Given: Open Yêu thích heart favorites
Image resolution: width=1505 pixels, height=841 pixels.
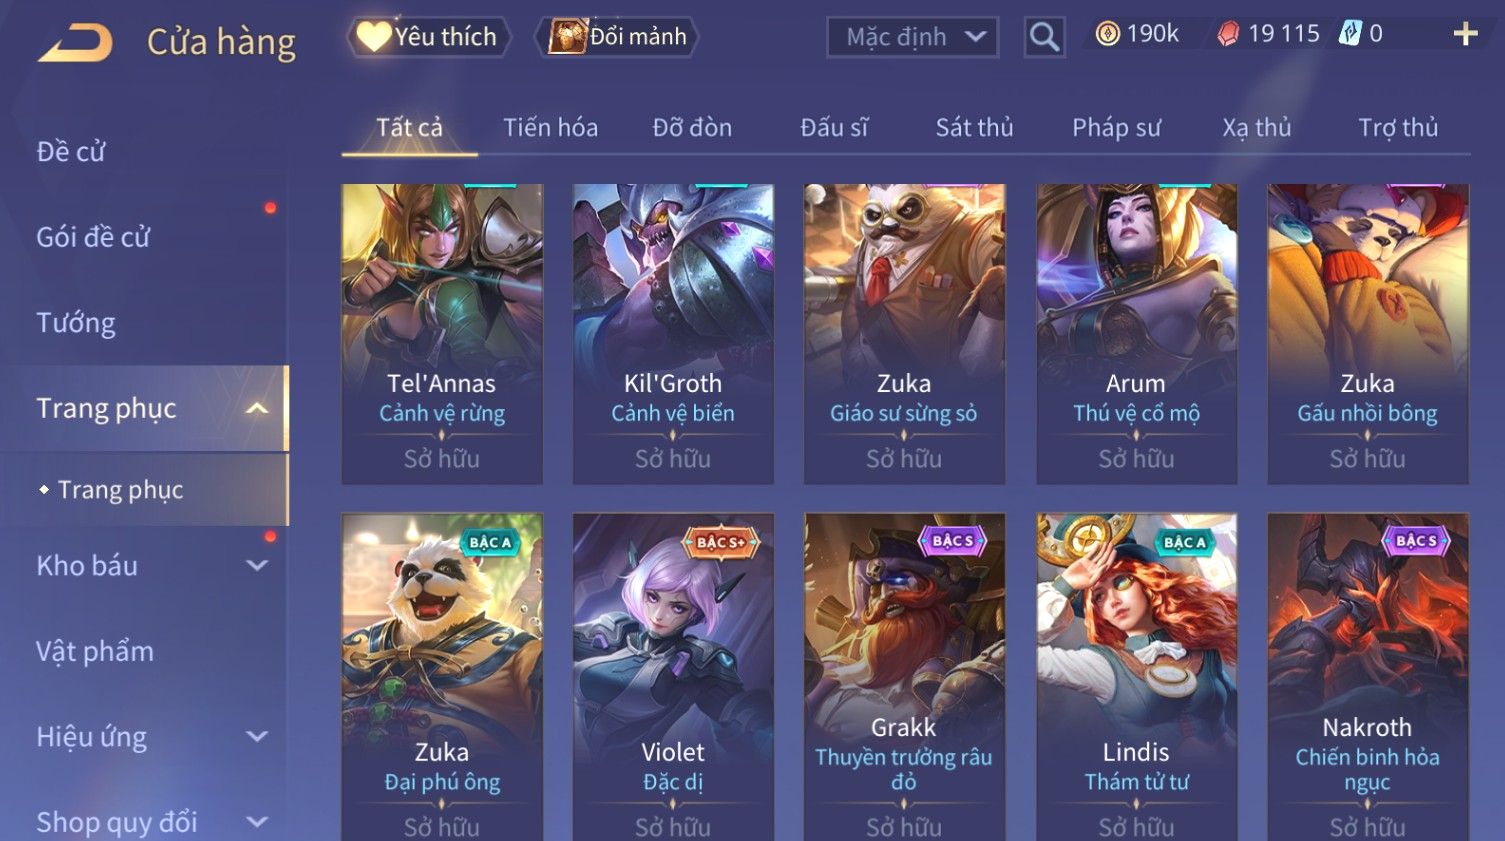Looking at the screenshot, I should [x=429, y=37].
